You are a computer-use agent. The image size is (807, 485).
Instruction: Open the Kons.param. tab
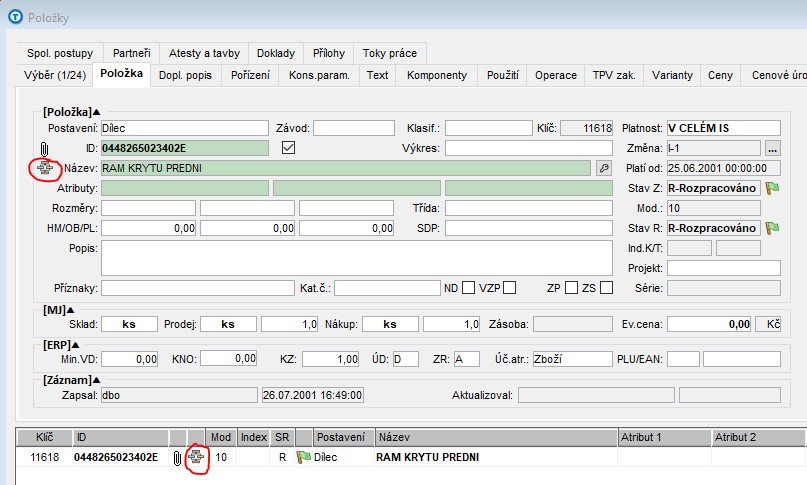[x=319, y=75]
